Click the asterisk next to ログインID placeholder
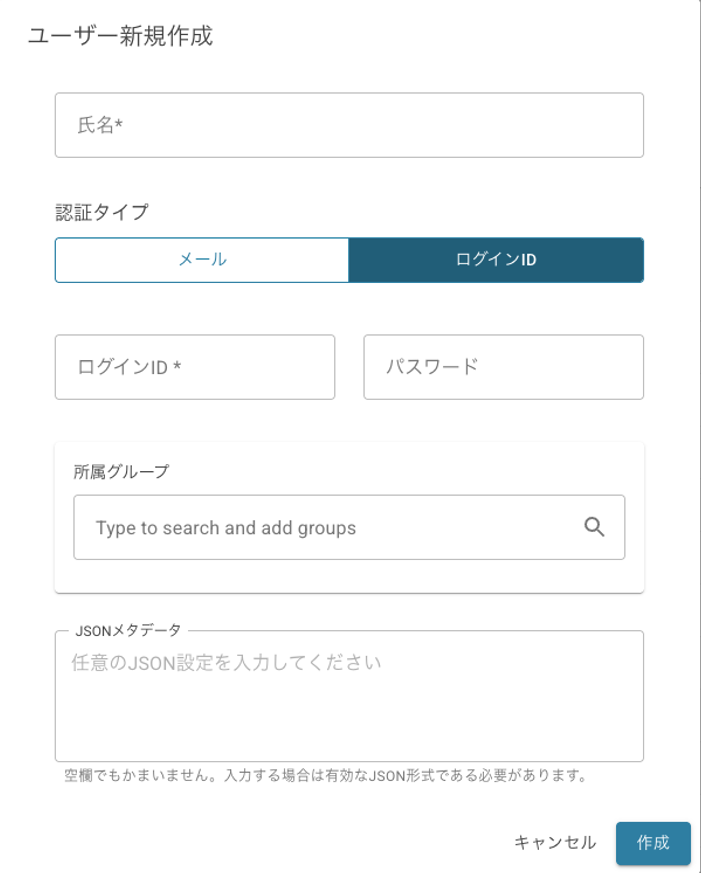Screen dimensions: 701x873 [x=177, y=367]
